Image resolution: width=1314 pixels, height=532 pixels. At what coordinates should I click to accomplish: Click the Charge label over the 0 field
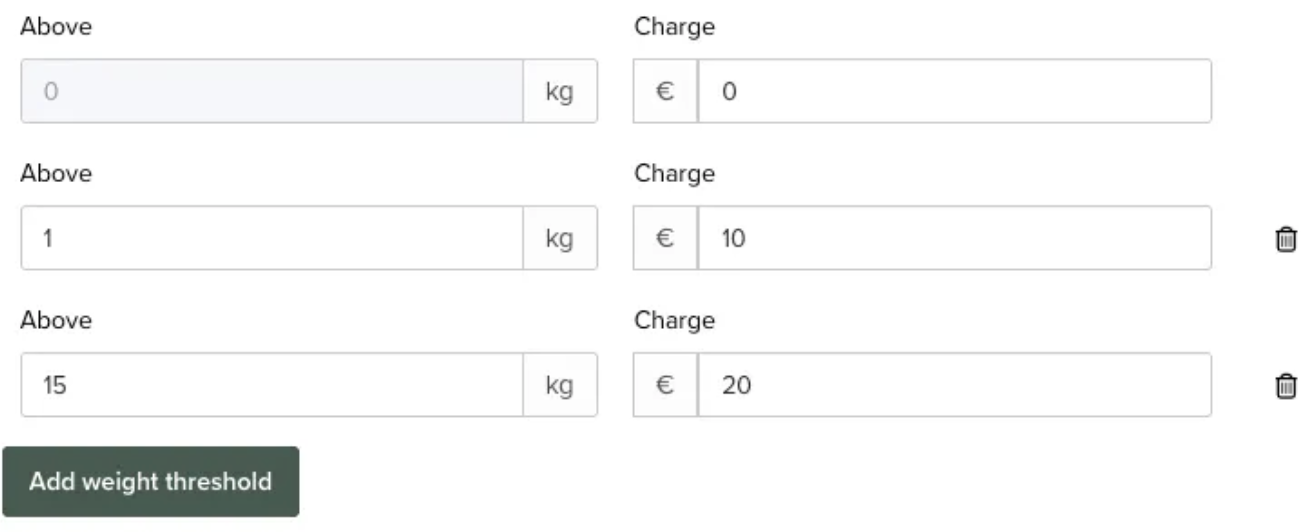coord(675,27)
